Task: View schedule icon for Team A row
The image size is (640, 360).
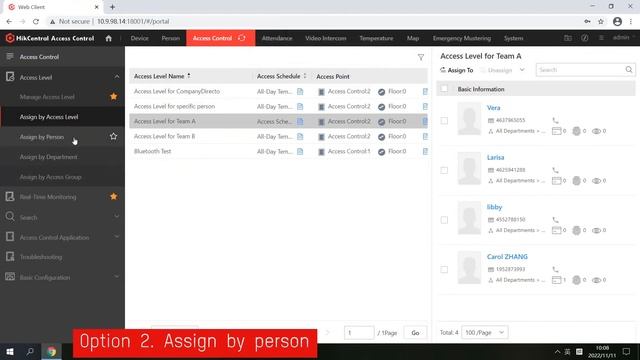Action: 300,121
